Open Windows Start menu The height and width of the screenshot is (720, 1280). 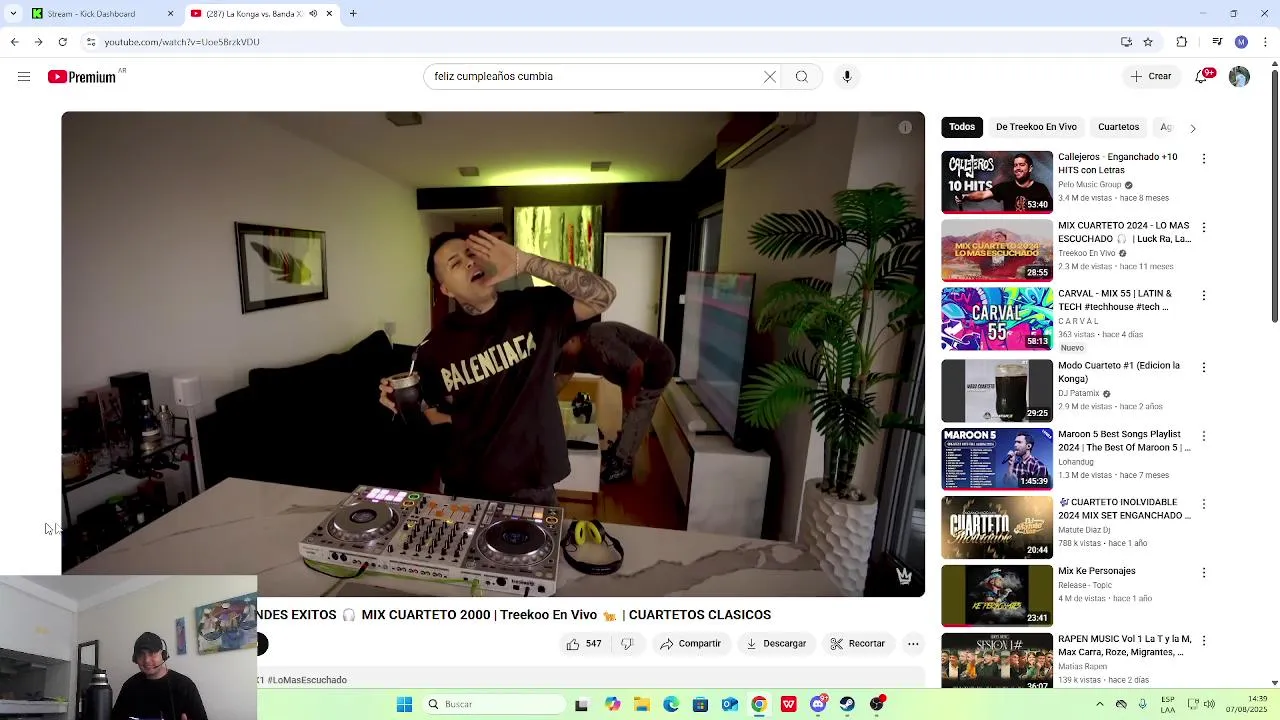coord(404,705)
